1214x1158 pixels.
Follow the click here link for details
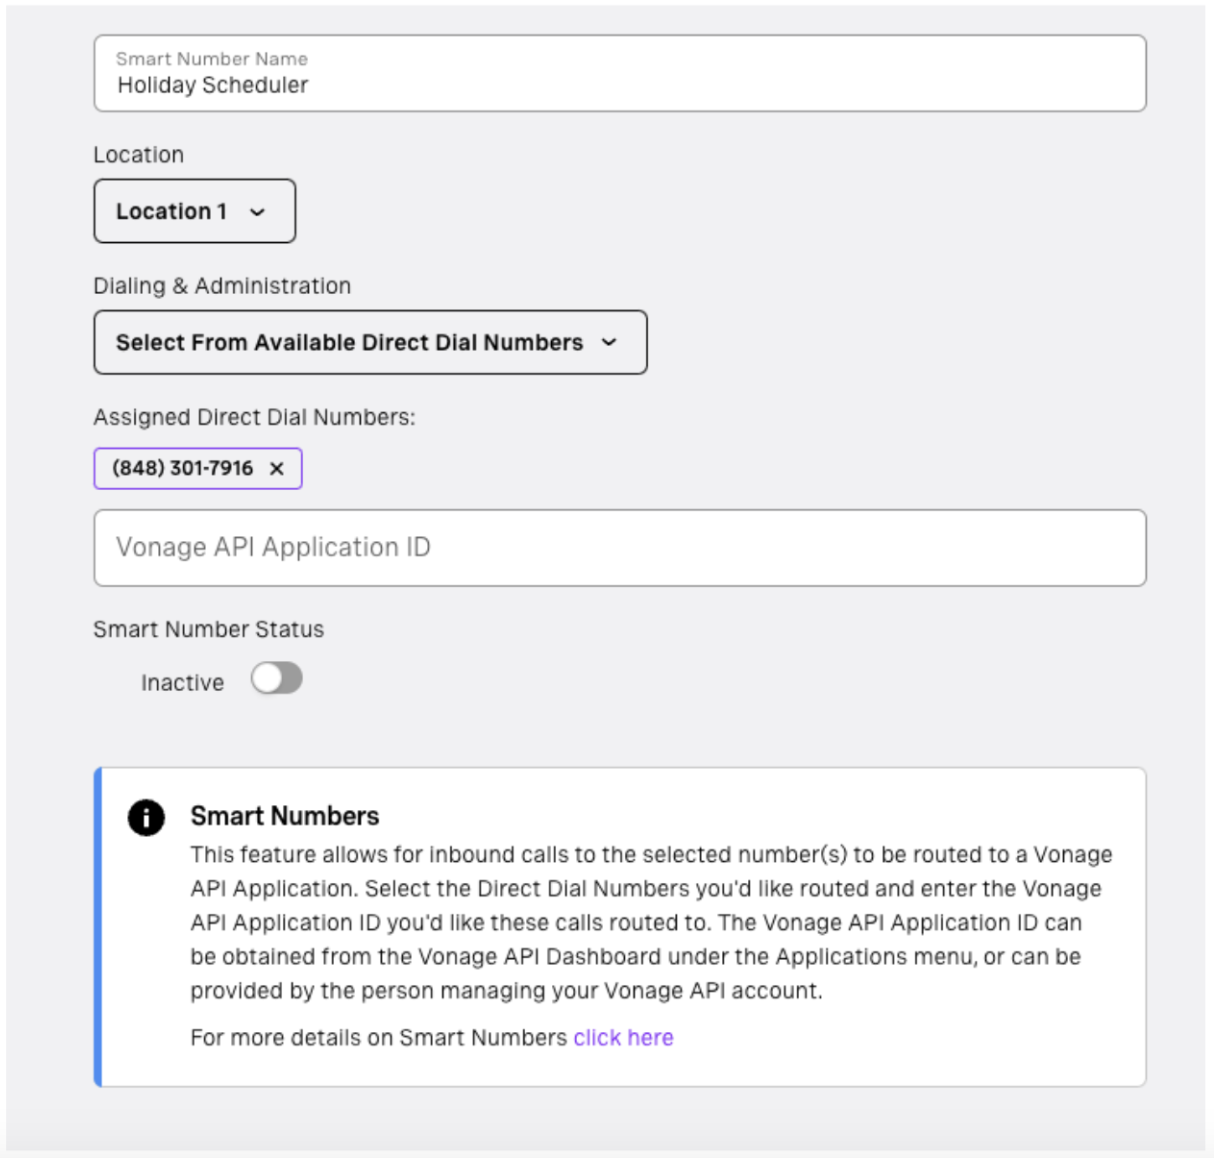(x=622, y=1037)
